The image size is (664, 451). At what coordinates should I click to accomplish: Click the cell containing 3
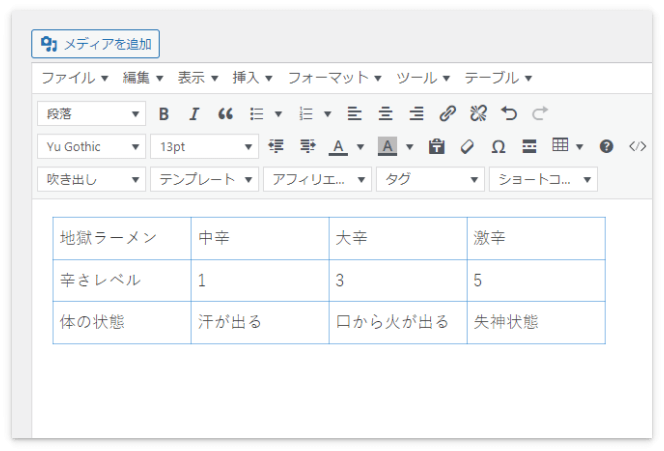[x=398, y=280]
